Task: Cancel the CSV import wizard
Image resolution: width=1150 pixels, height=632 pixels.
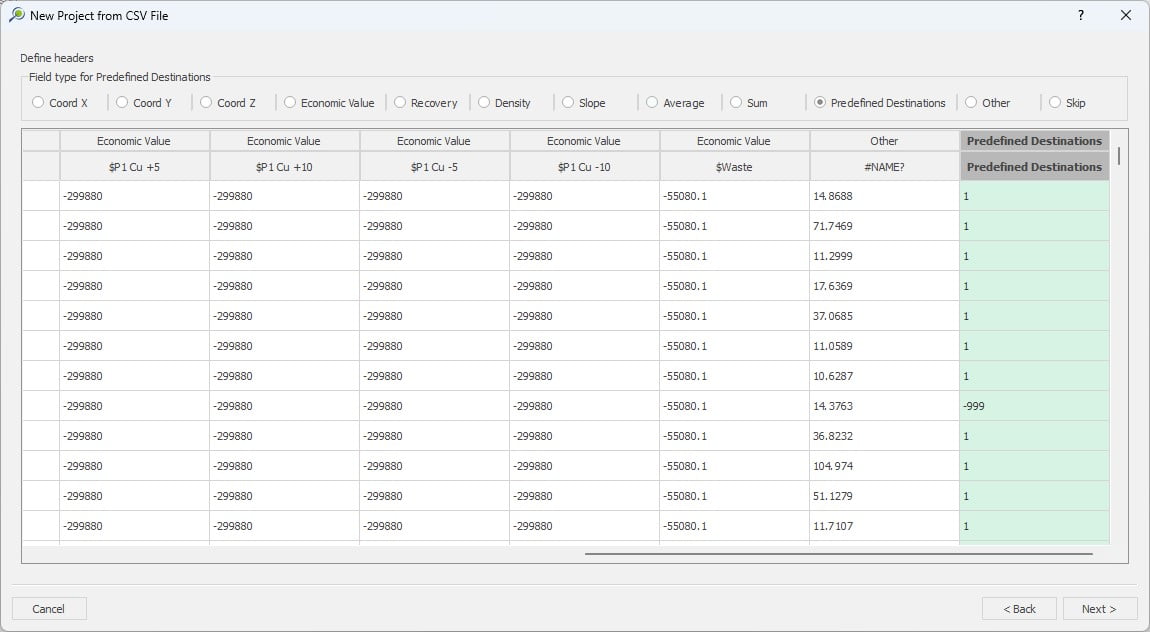Action: point(49,608)
